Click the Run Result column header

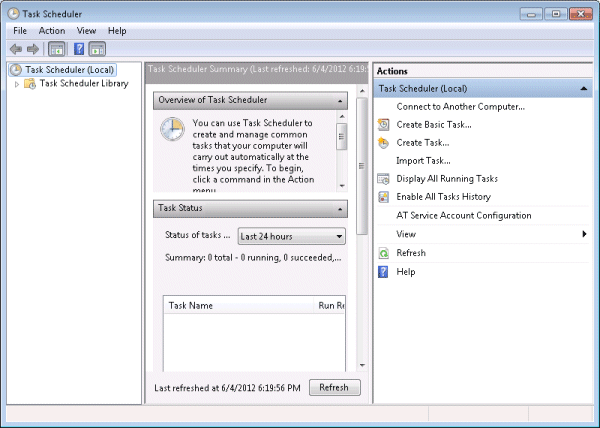(x=329, y=306)
